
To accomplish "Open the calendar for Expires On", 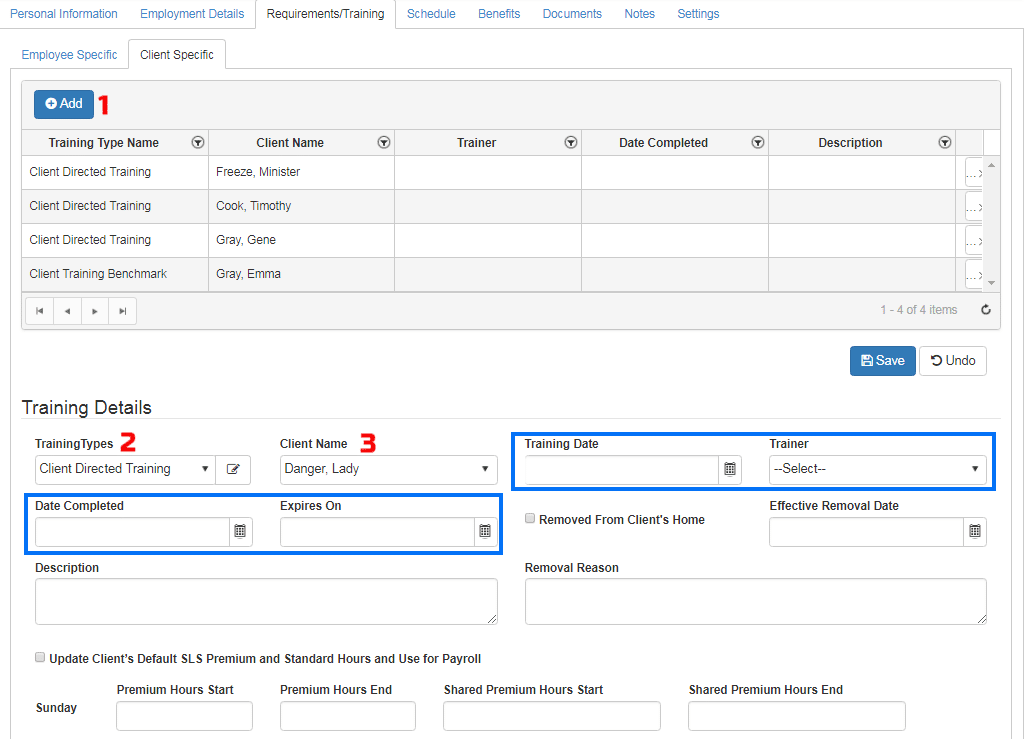I will 485,531.
